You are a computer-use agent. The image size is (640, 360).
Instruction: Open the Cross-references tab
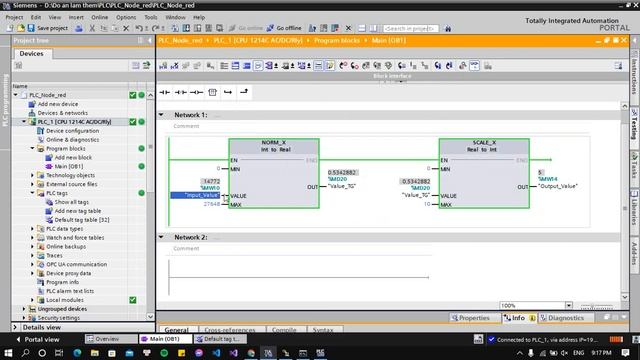(229, 329)
